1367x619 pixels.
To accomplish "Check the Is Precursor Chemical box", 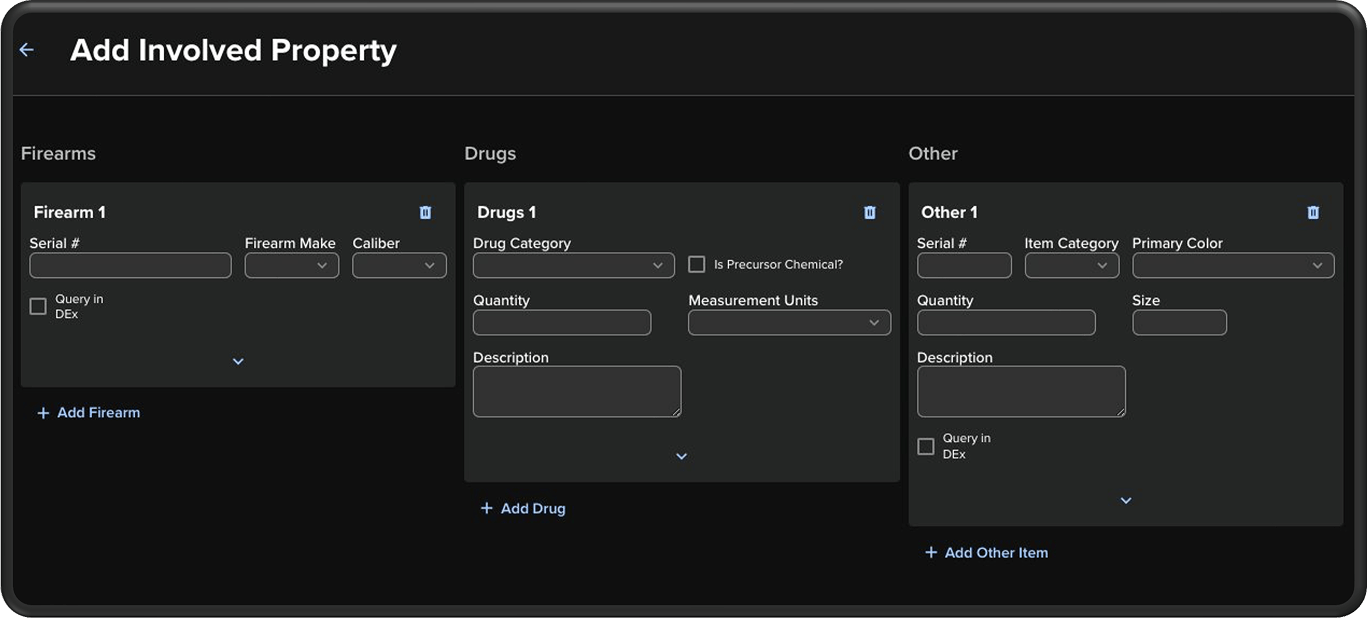I will (697, 265).
